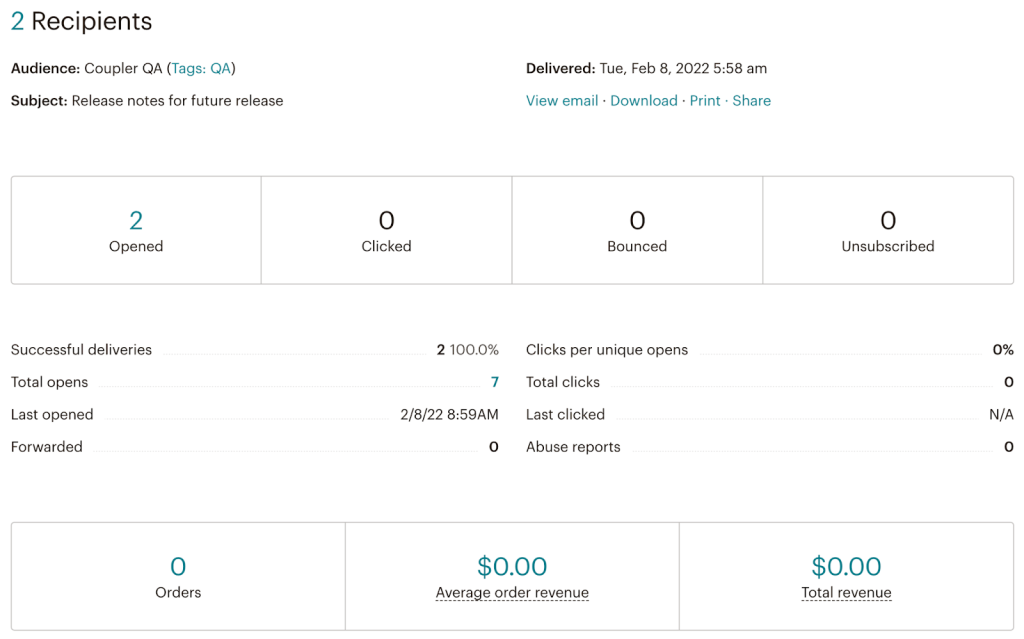Click the Last opened timestamp
This screenshot has width=1024, height=639.
point(448,414)
